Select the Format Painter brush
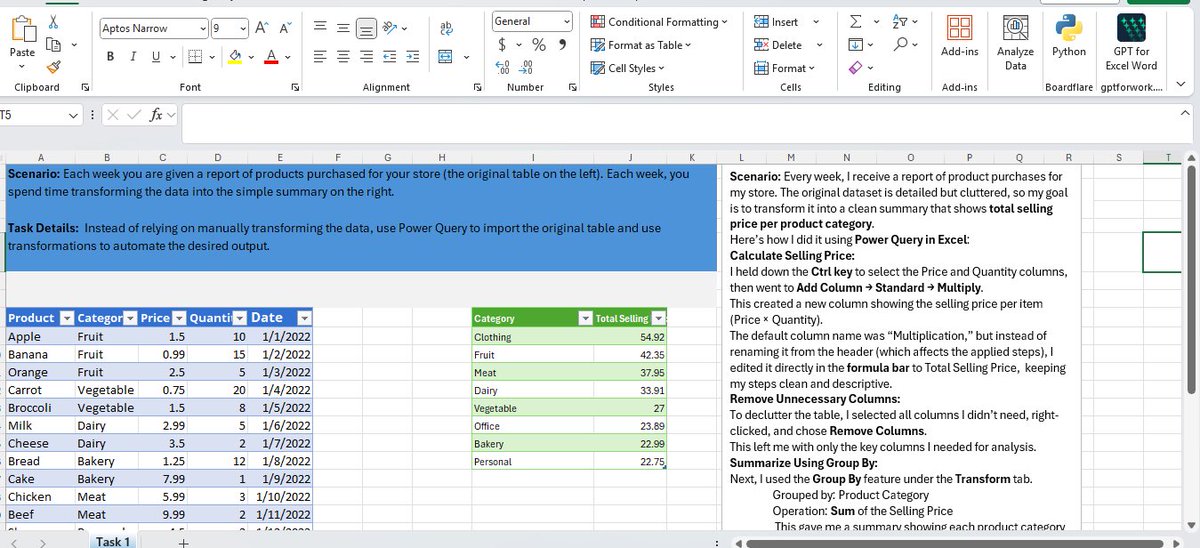The width and height of the screenshot is (1200, 548). point(53,67)
